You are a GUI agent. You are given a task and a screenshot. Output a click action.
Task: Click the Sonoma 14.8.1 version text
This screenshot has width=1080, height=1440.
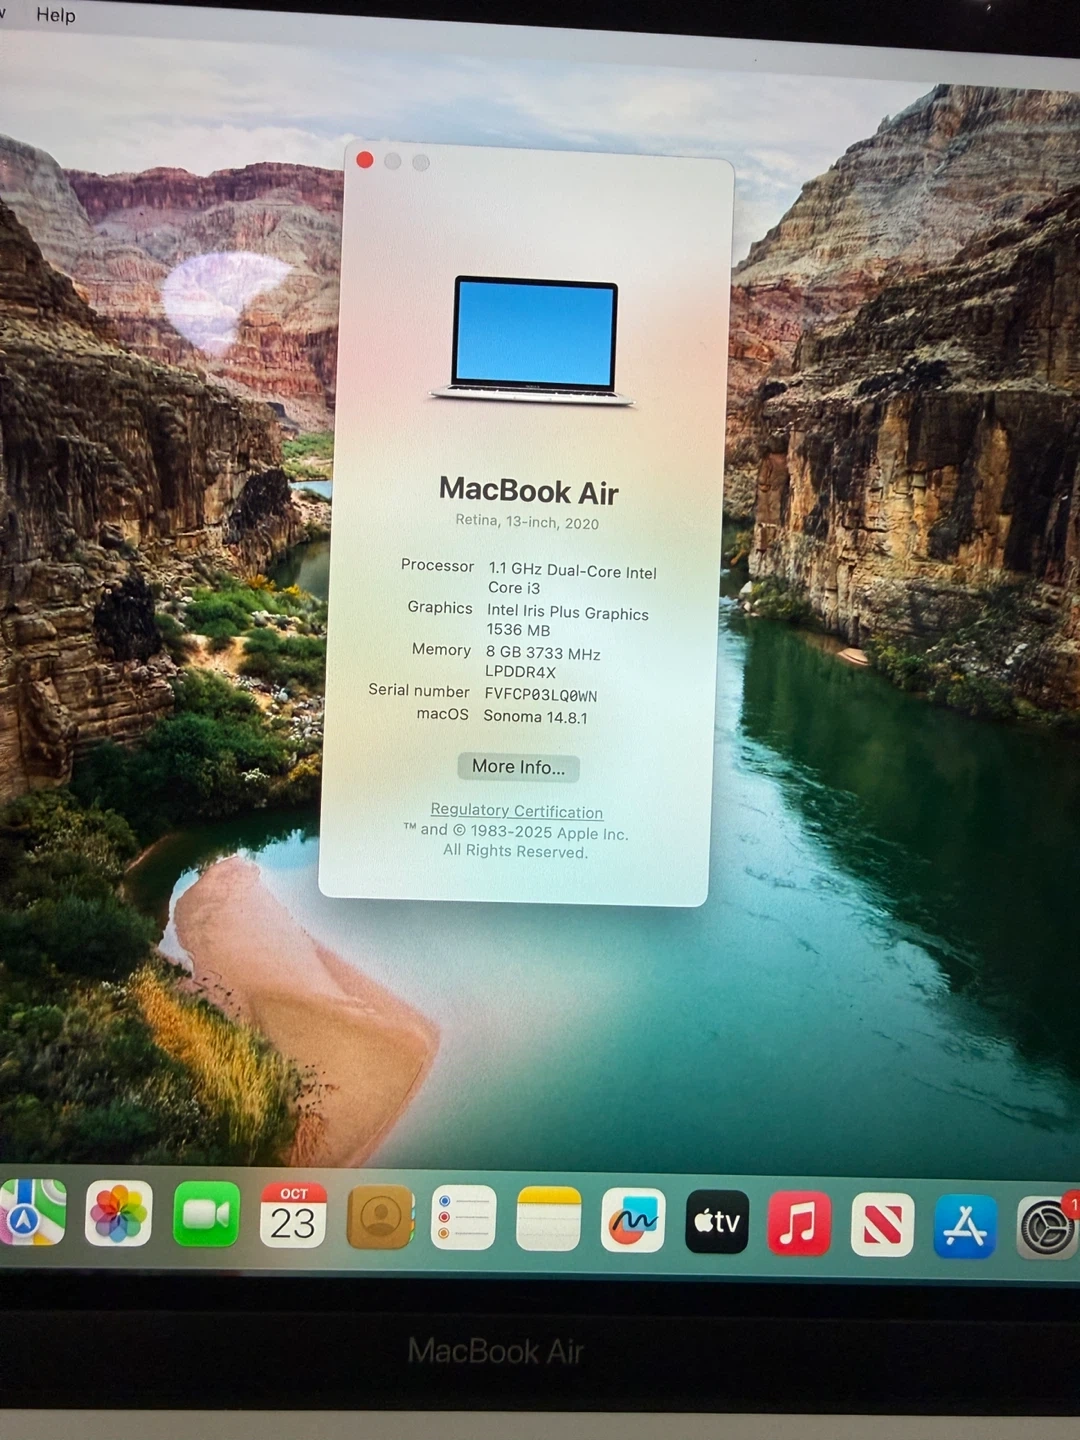(535, 717)
